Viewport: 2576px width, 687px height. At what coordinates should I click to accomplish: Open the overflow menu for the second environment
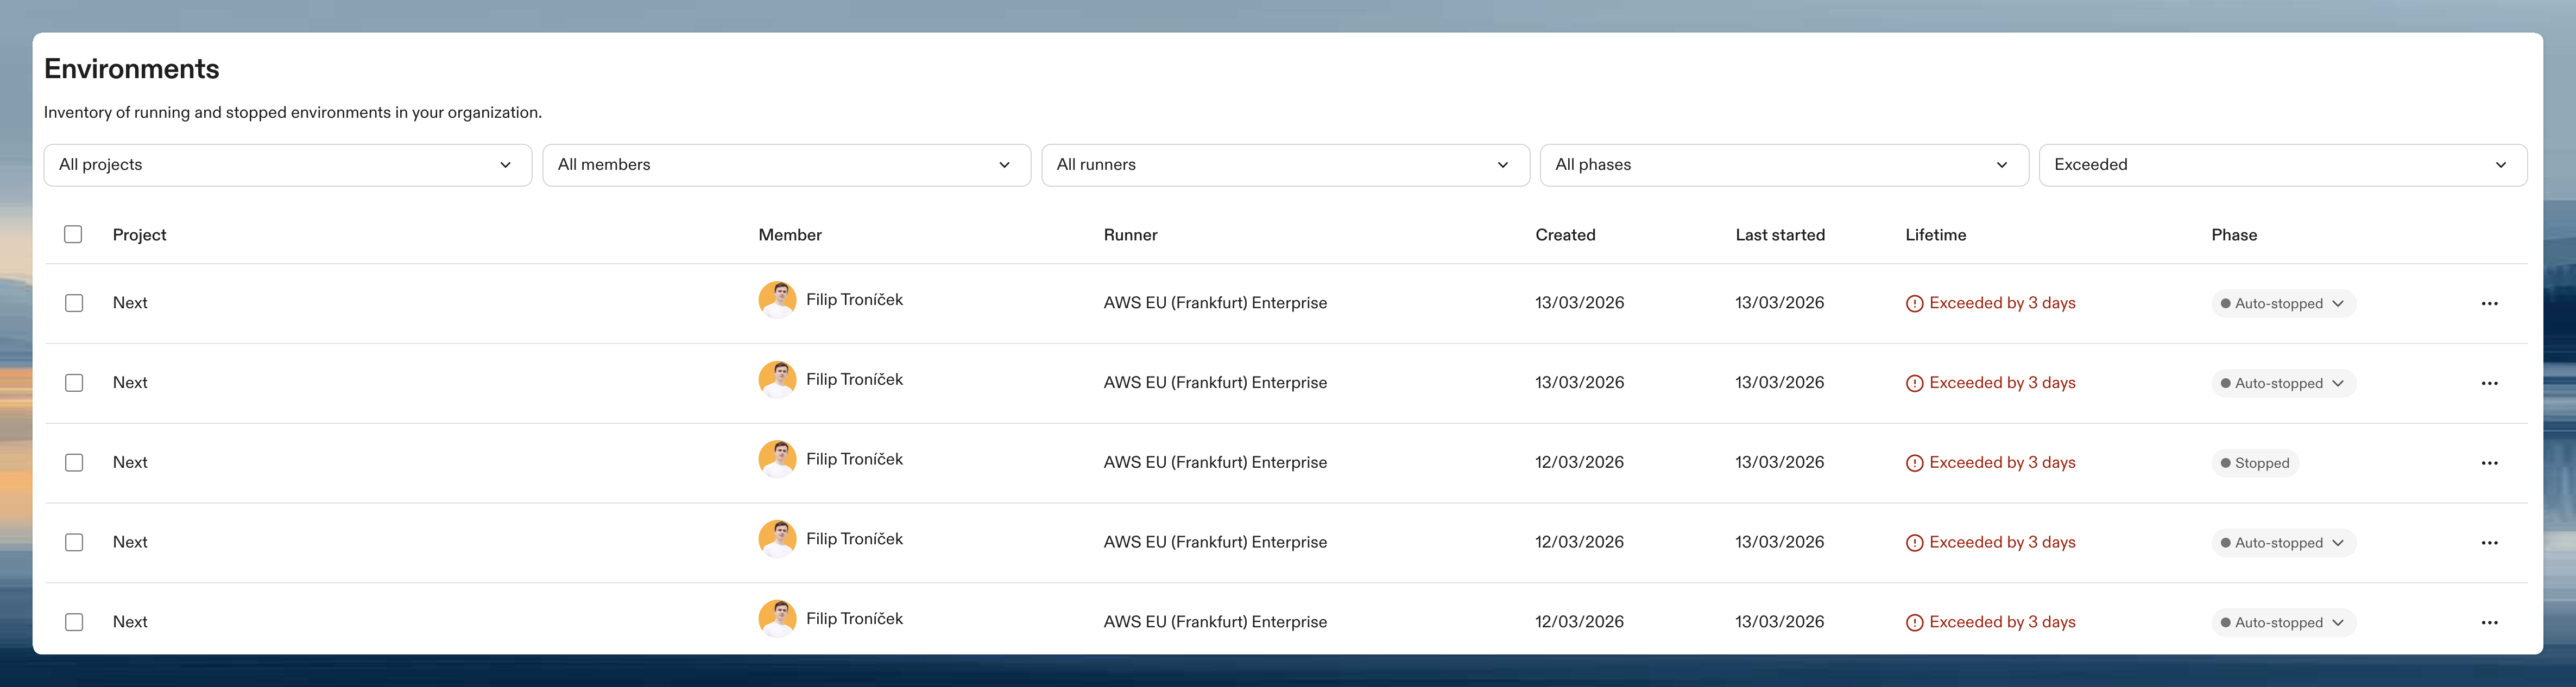point(2490,382)
